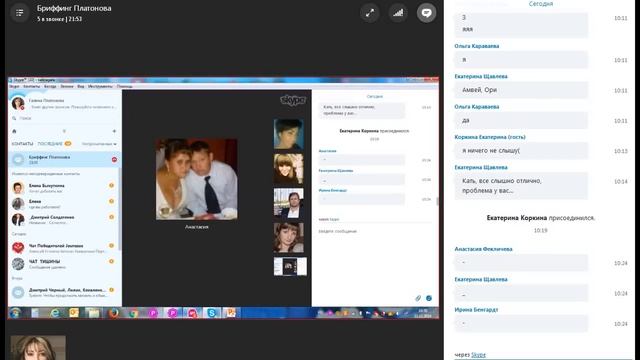Select first participant thumbnail under Skype logo
The image size is (640, 360).
(x=289, y=134)
